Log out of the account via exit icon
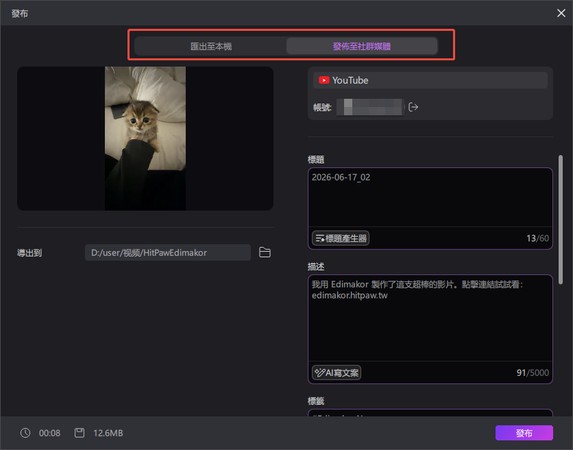 [x=413, y=107]
